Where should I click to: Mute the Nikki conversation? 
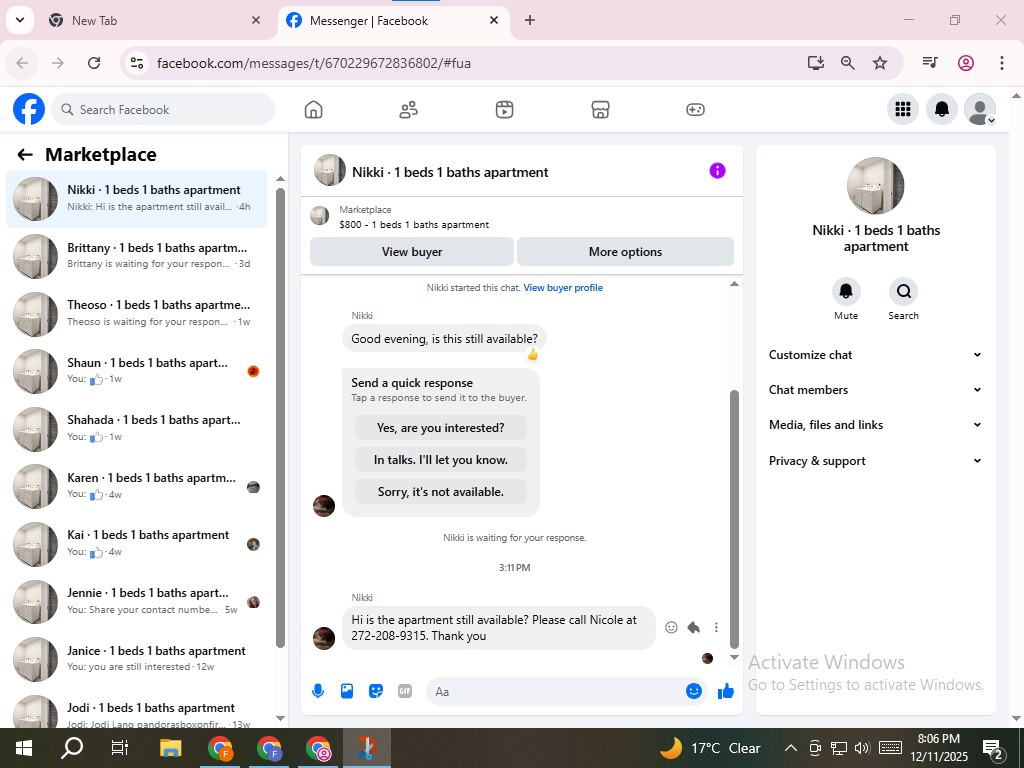click(846, 291)
